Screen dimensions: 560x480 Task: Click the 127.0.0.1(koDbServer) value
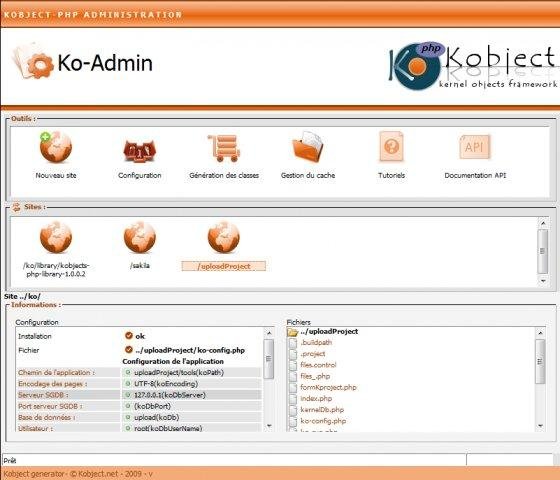170,395
